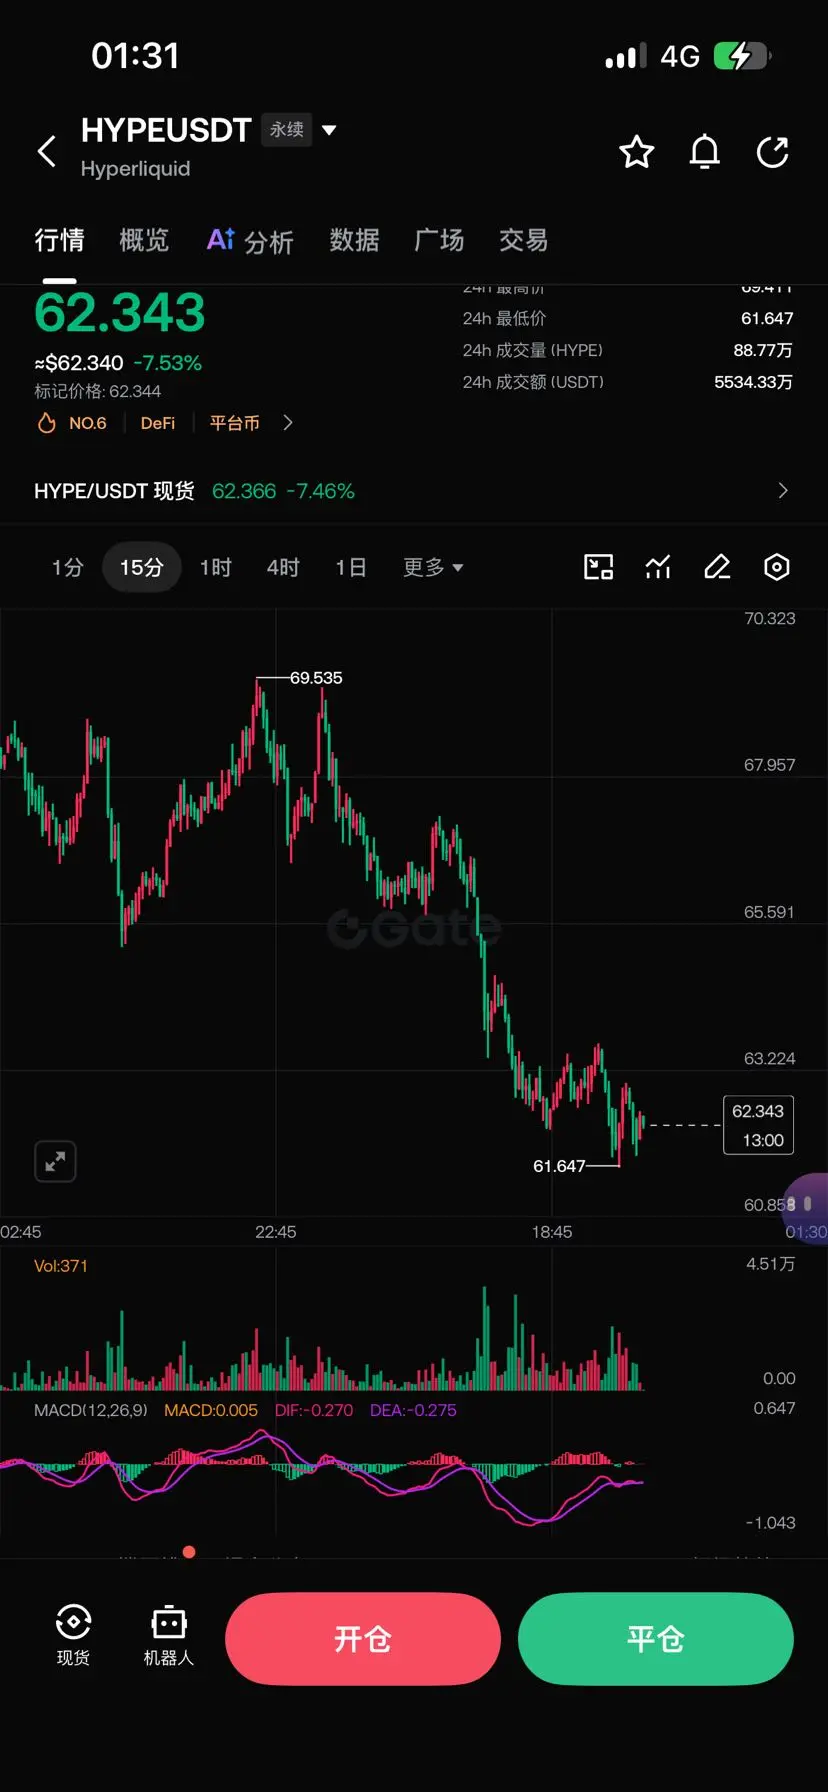Open price alert bell icon
The height and width of the screenshot is (1792, 828).
click(705, 152)
